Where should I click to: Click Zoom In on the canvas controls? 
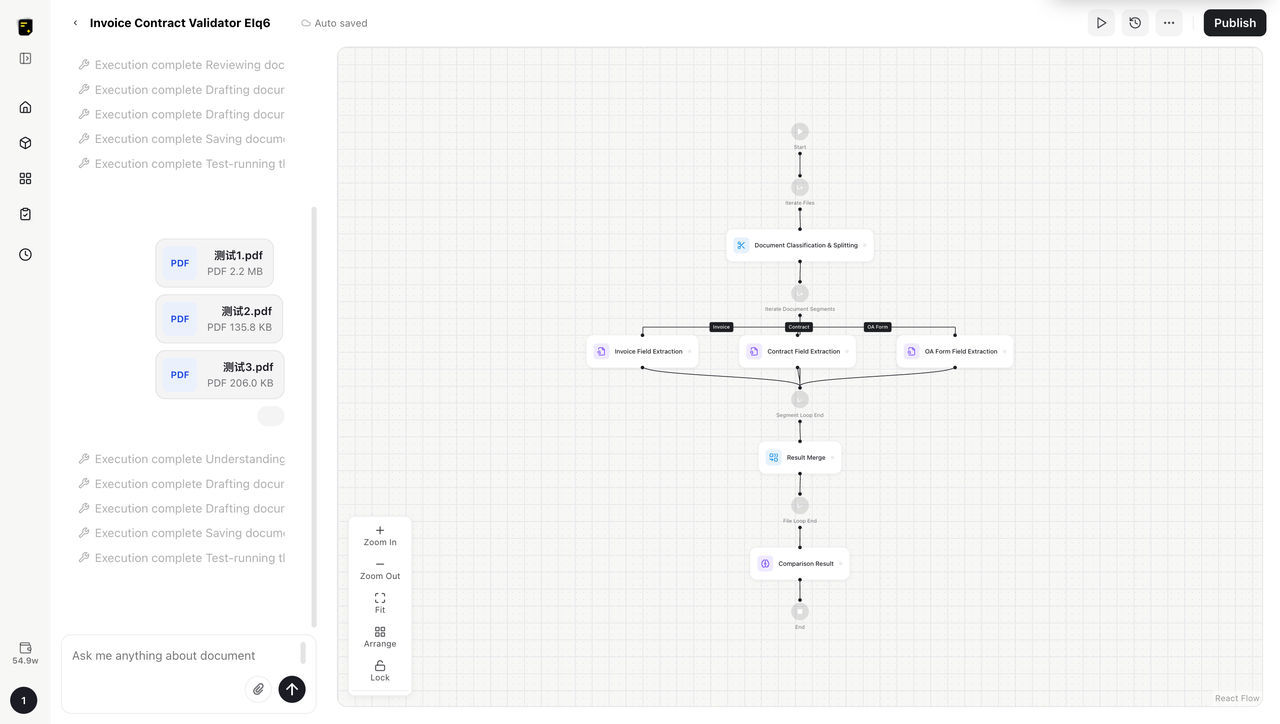pos(380,536)
